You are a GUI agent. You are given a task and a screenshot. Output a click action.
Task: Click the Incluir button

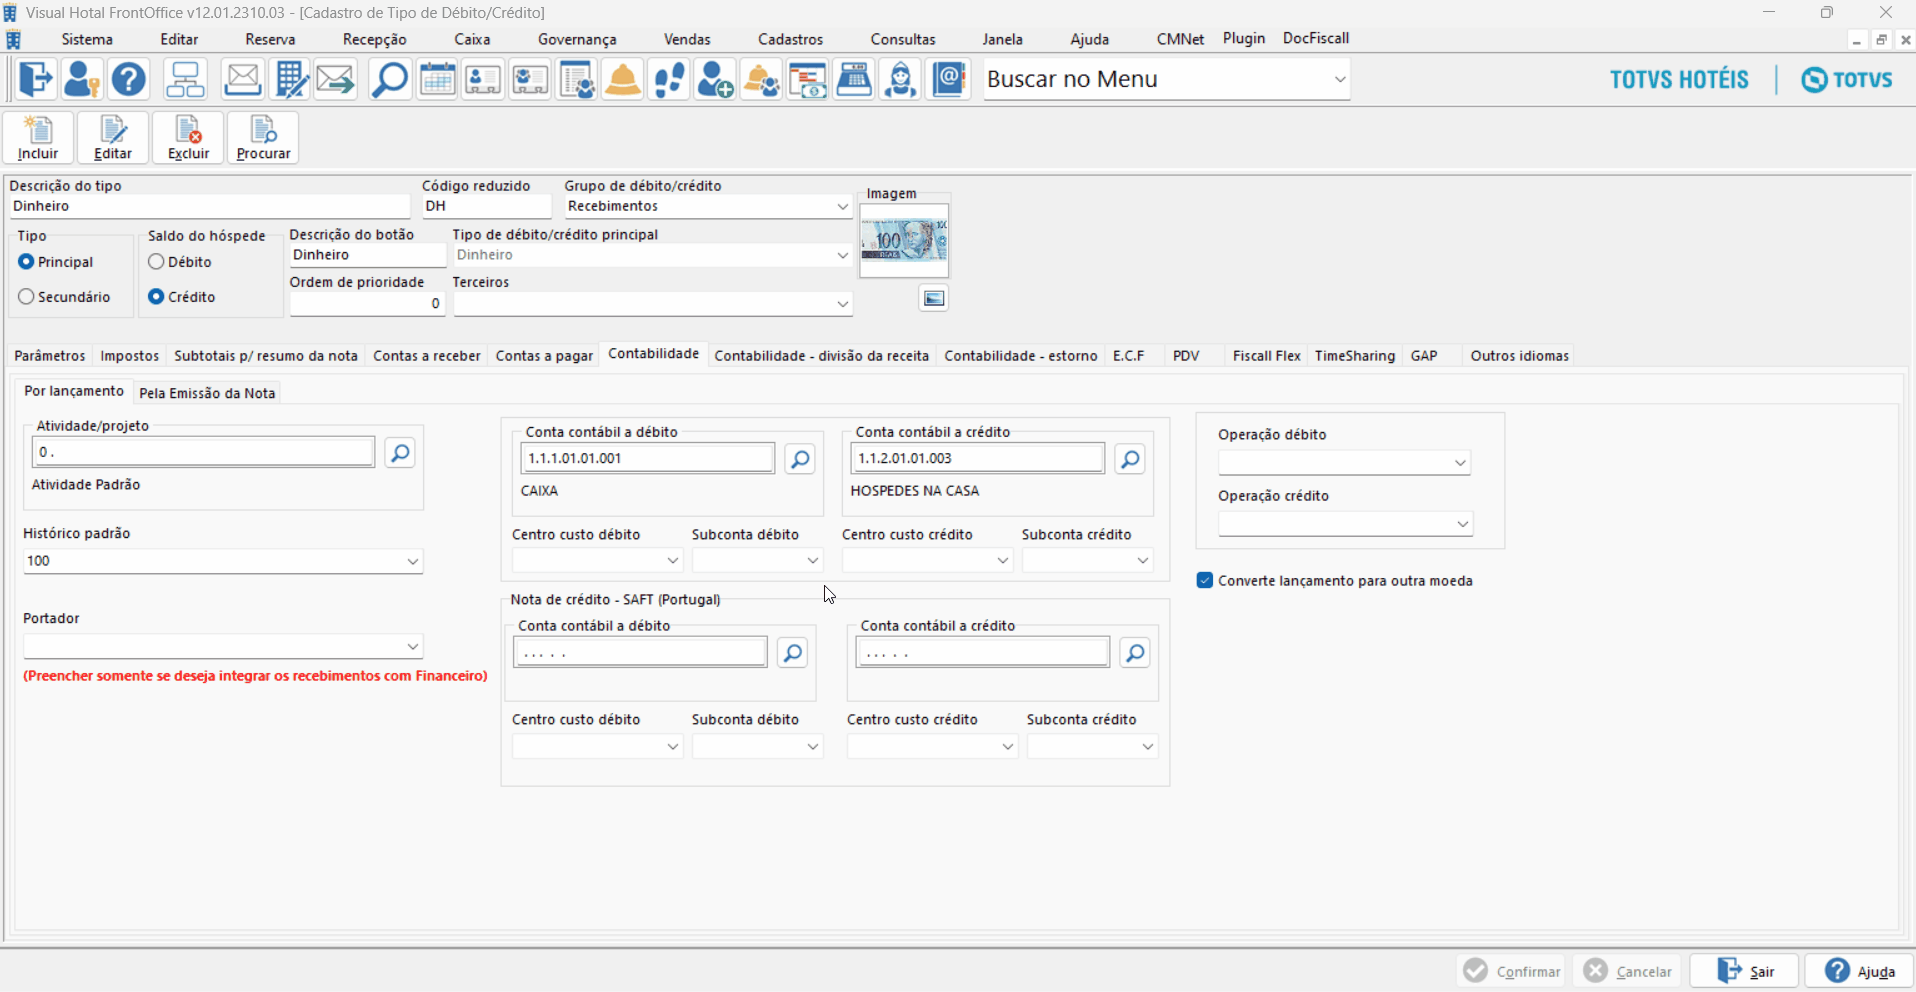38,138
